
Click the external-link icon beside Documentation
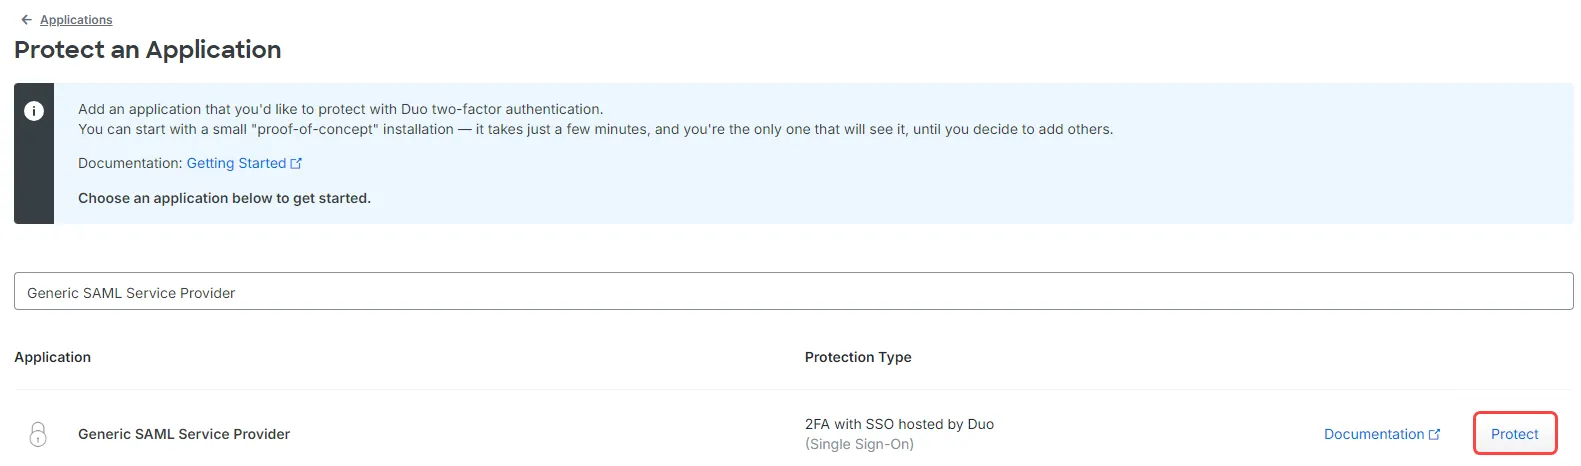tap(1435, 434)
